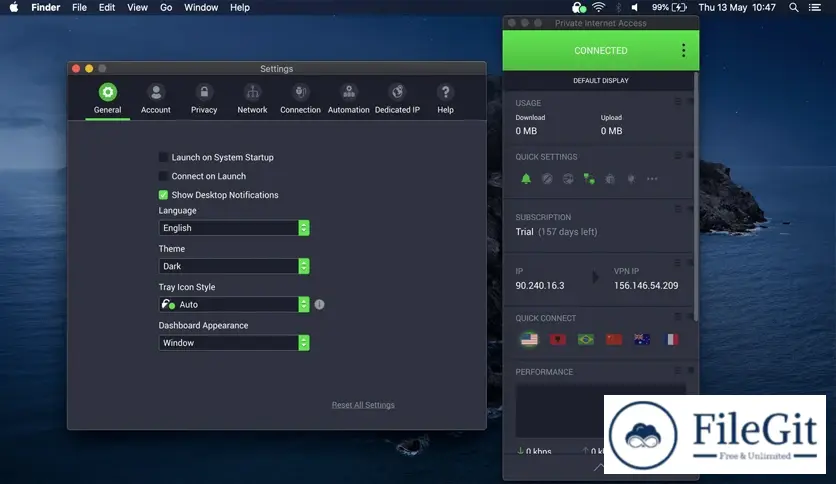Image resolution: width=836 pixels, height=484 pixels.
Task: Open the Automation tab
Action: 349,99
